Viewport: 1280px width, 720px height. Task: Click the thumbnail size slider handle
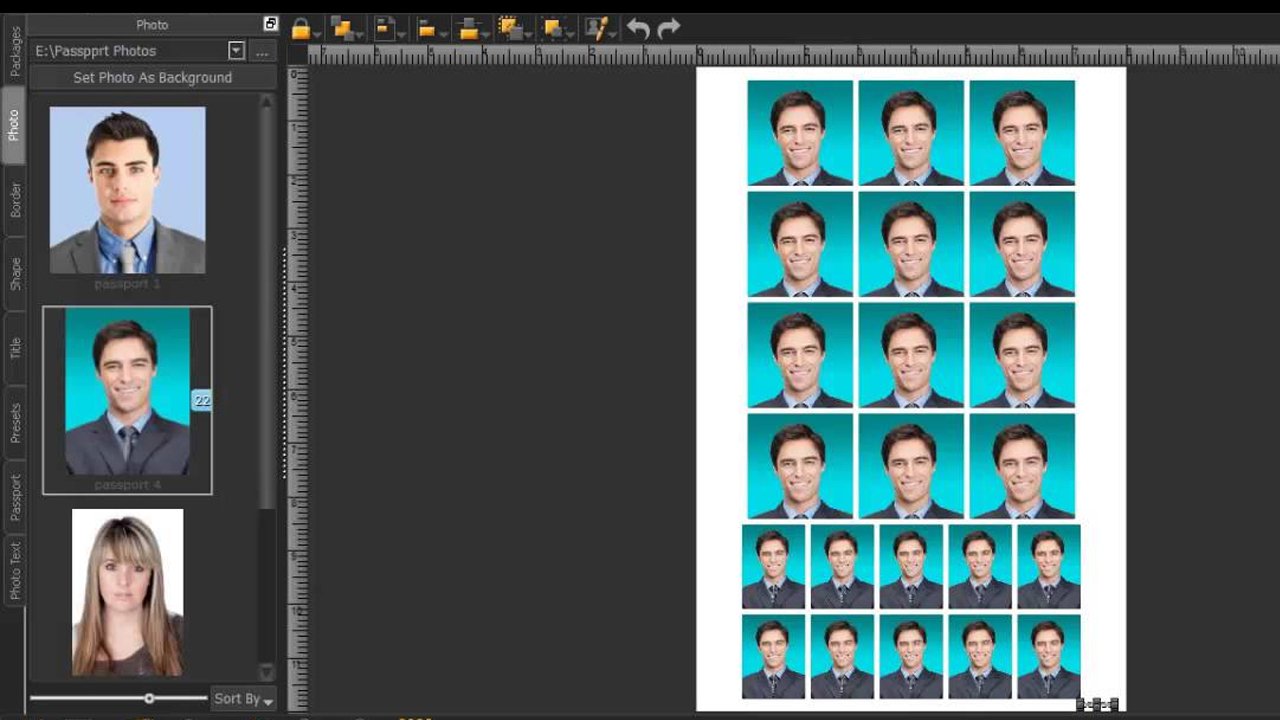tap(149, 698)
